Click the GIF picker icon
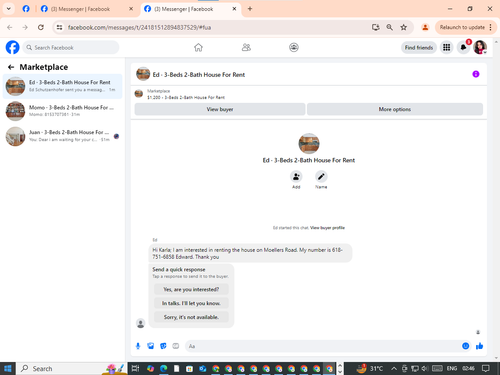The width and height of the screenshot is (500, 375). pyautogui.click(x=176, y=346)
